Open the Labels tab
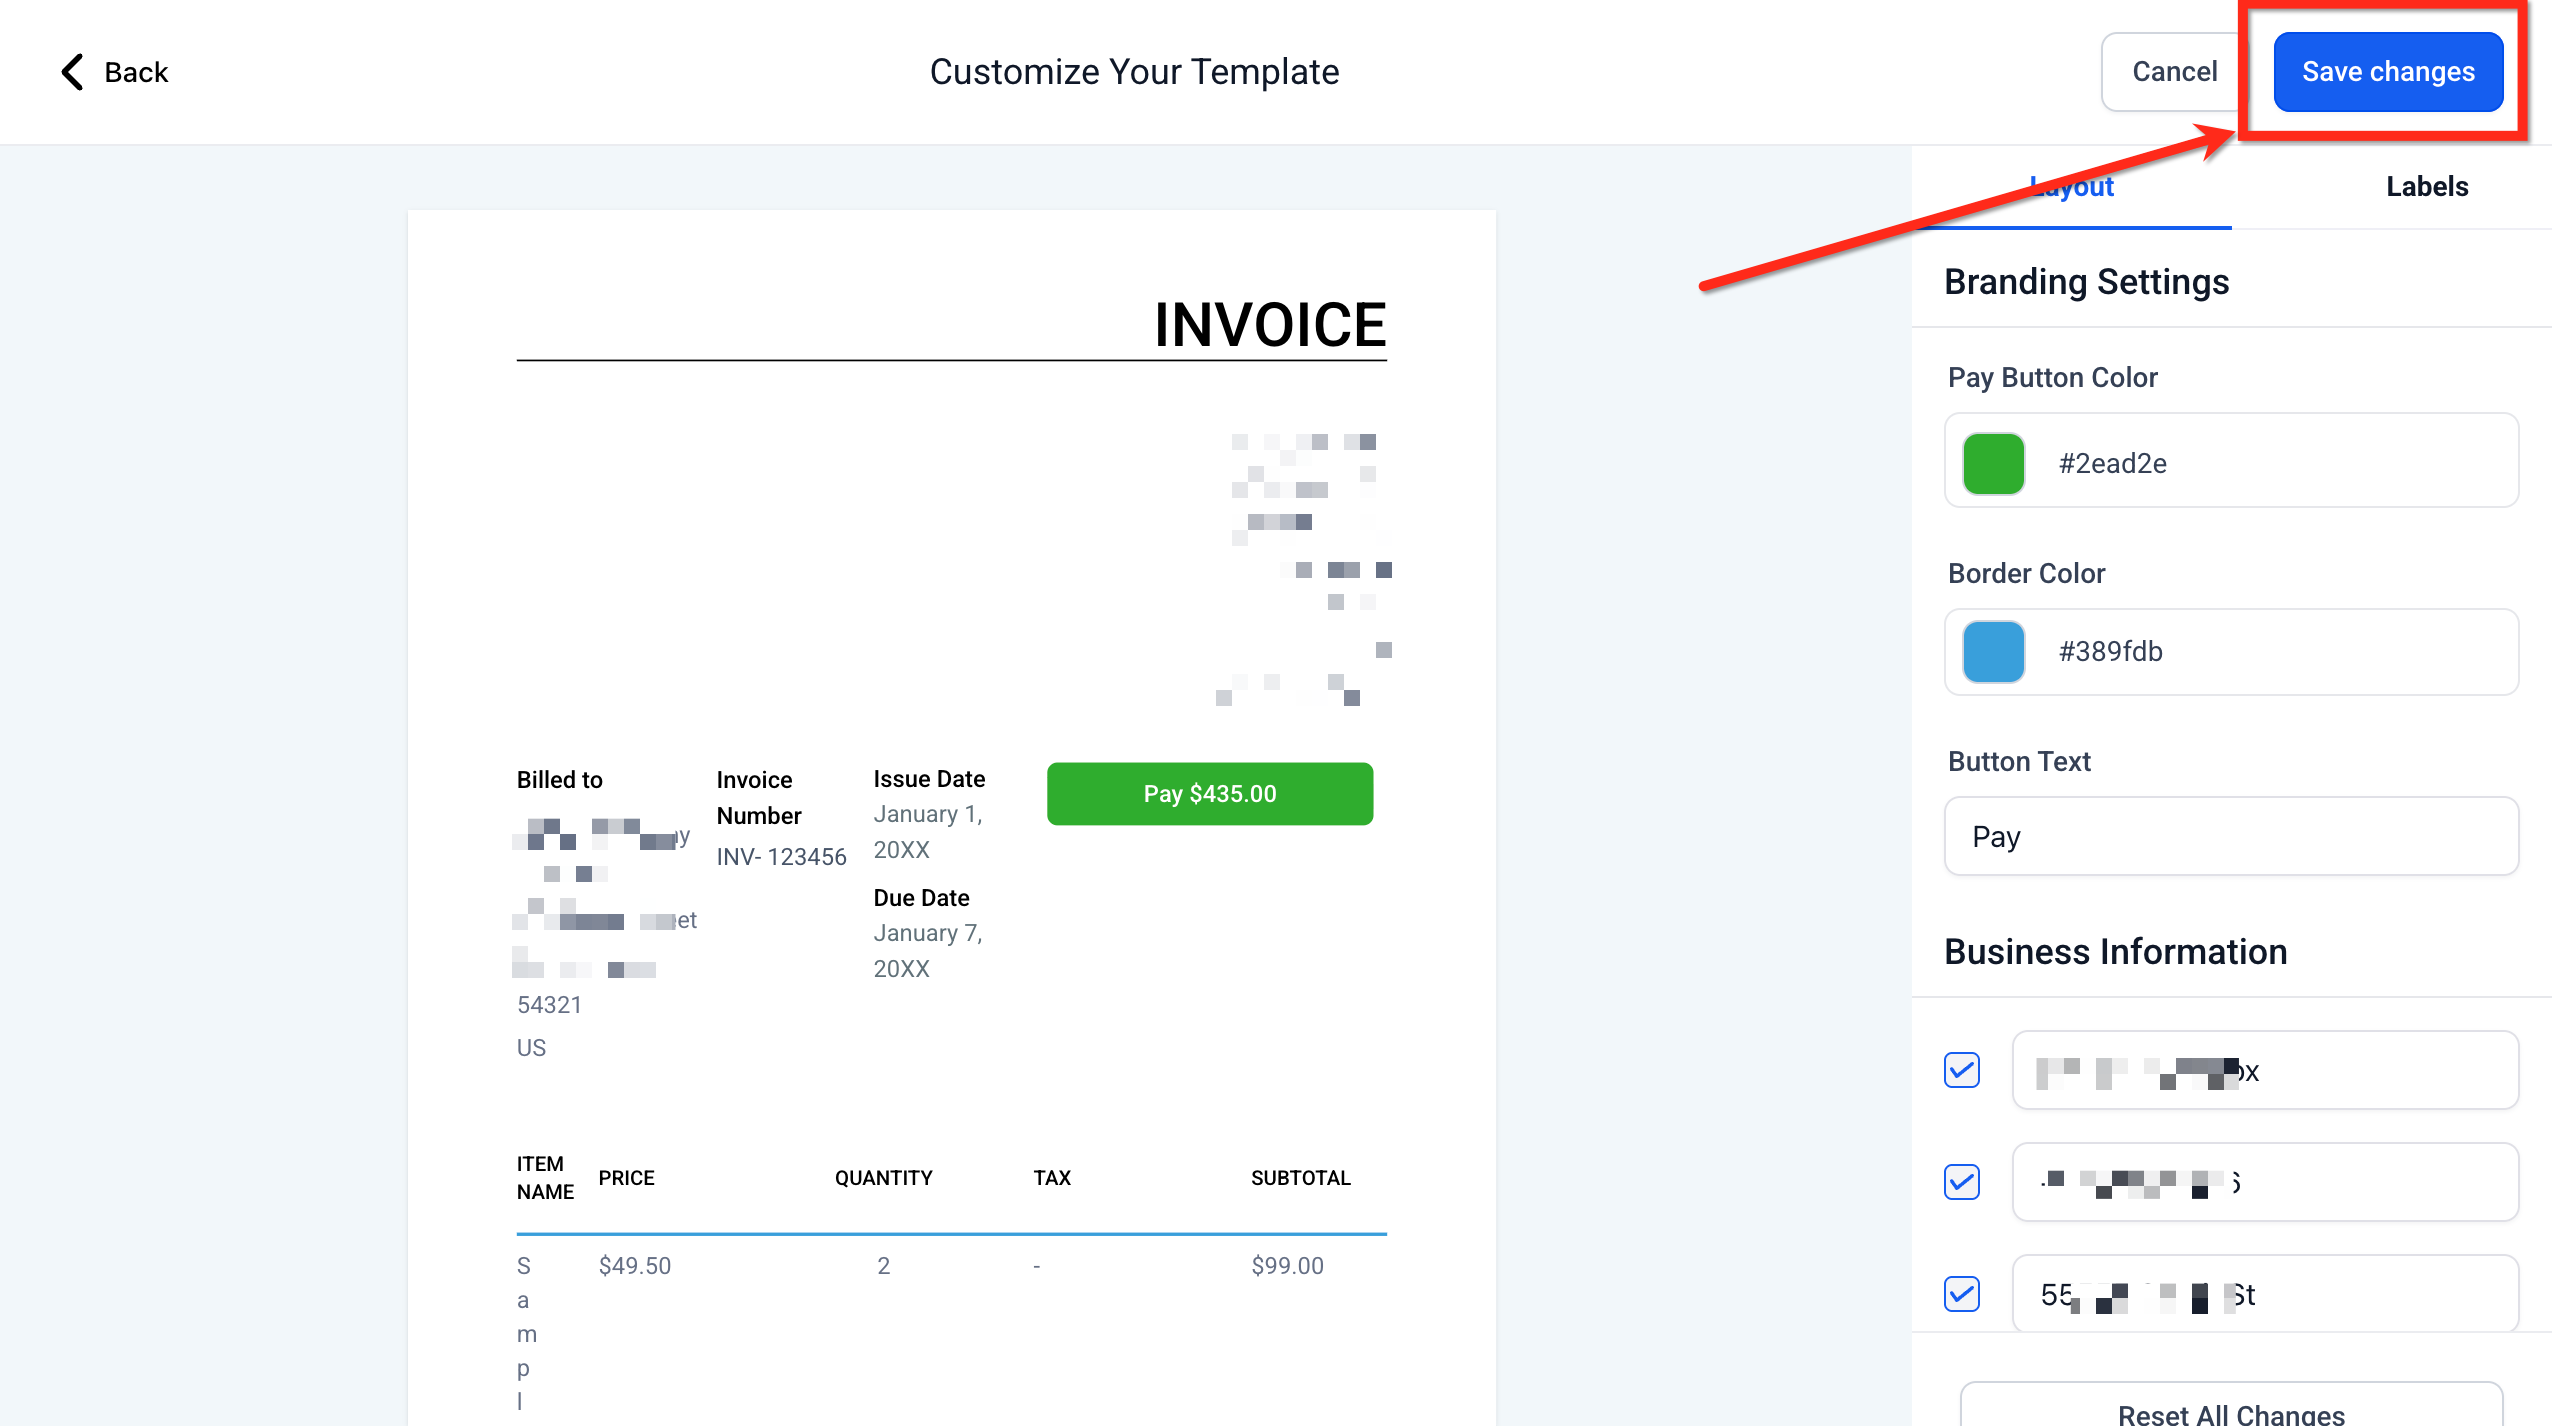Image resolution: width=2552 pixels, height=1426 pixels. point(2426,187)
